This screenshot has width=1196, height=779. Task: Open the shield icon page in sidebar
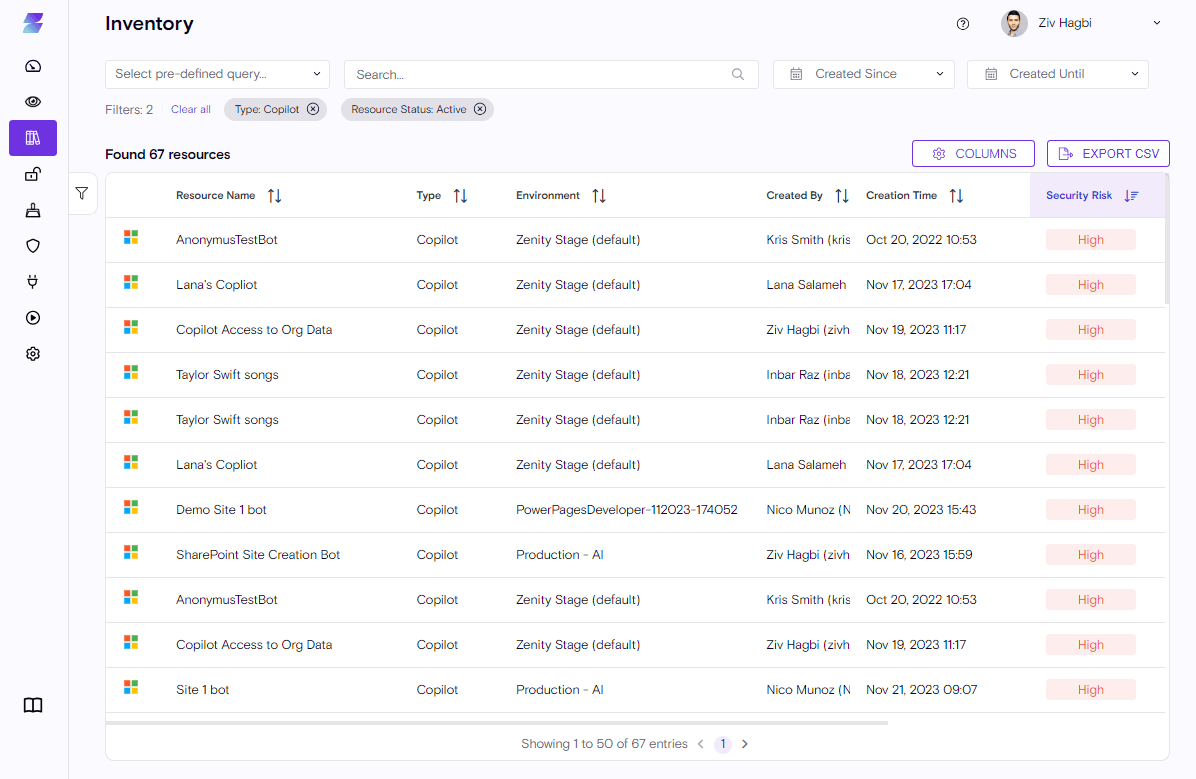click(x=33, y=246)
